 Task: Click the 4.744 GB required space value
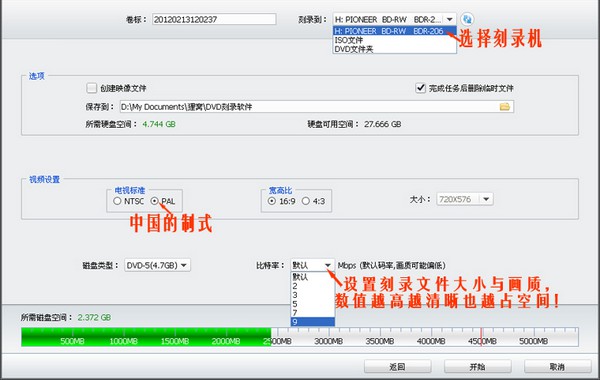(x=159, y=124)
